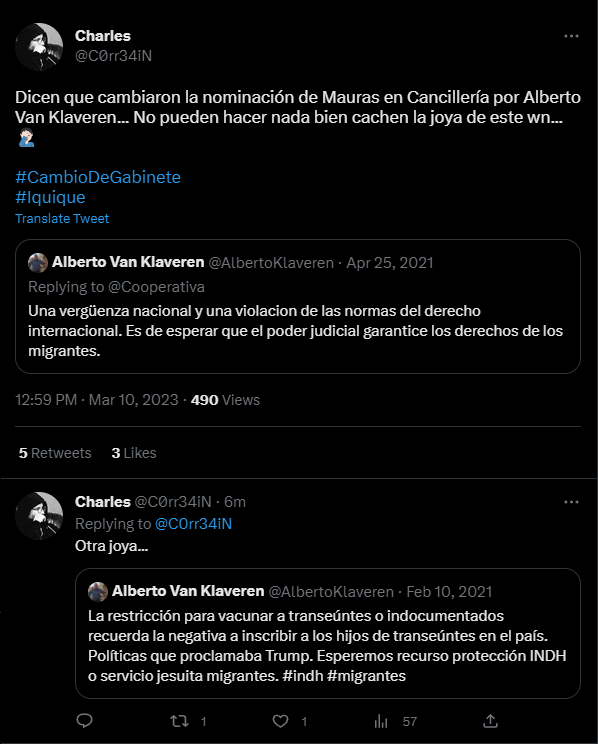The height and width of the screenshot is (744, 598).
Task: View analytics bar chart icon showing 57
Action: [x=381, y=722]
